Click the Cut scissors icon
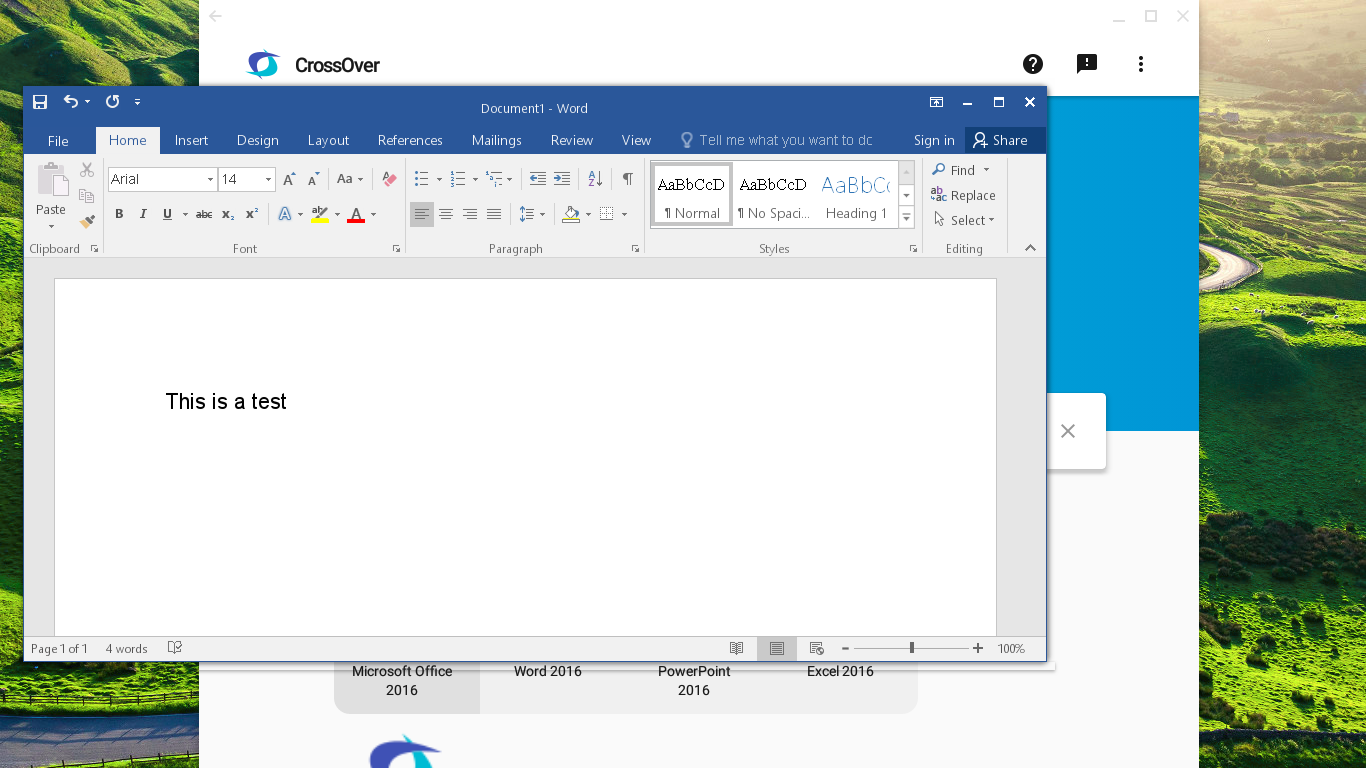This screenshot has width=1366, height=768. tap(87, 170)
